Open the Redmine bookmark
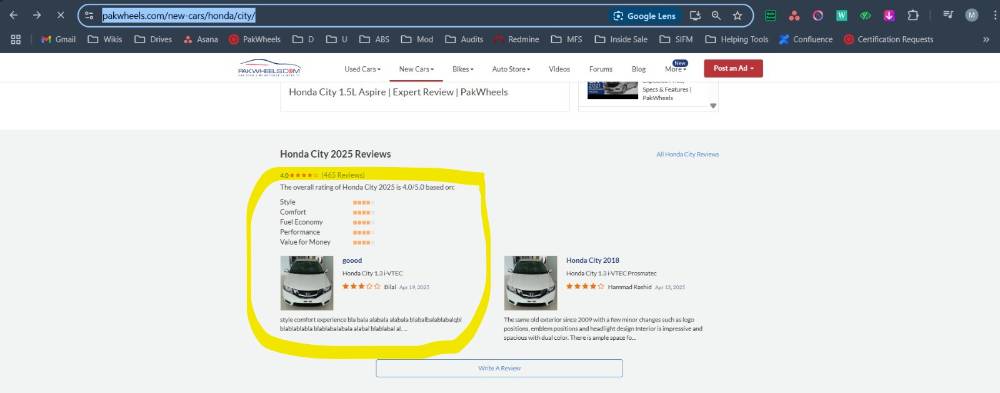The image size is (1000, 393). coord(516,39)
